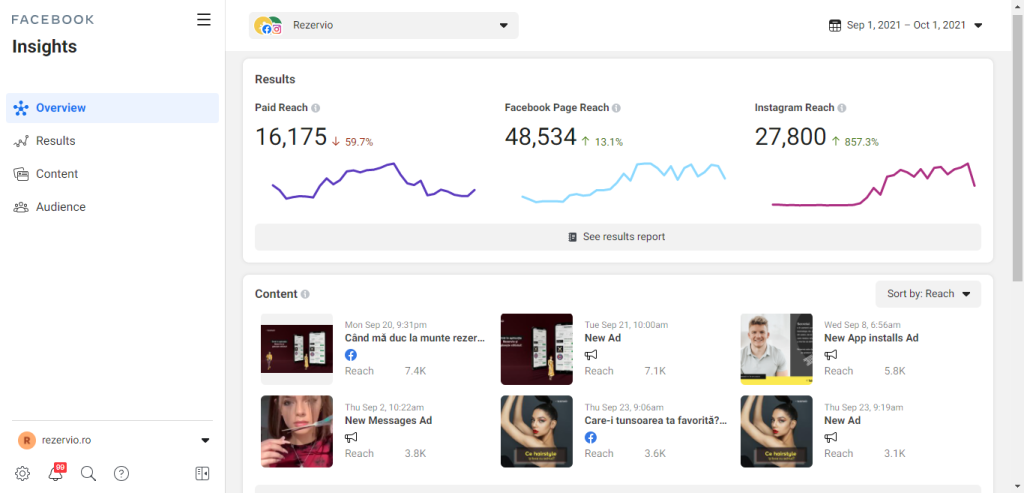1024x493 pixels.
Task: Open the Sort by: Reach dropdown
Action: pyautogui.click(x=927, y=294)
